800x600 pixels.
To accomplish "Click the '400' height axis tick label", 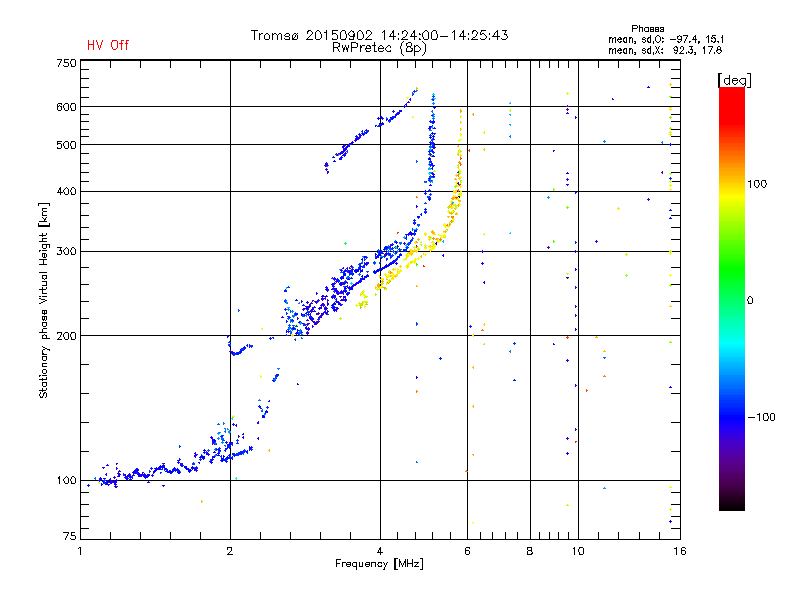I will [66, 191].
